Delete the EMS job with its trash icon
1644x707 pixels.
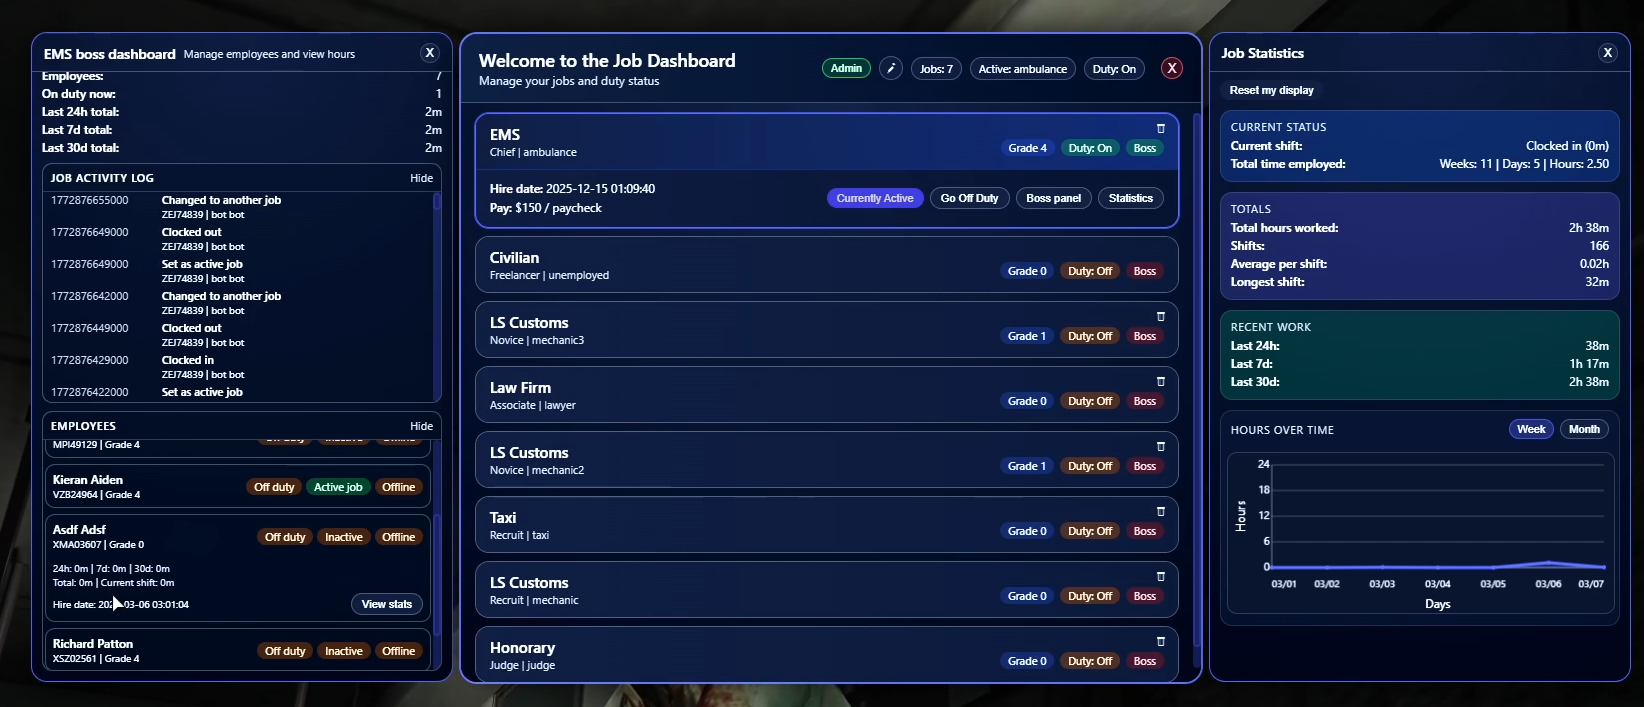pyautogui.click(x=1161, y=128)
